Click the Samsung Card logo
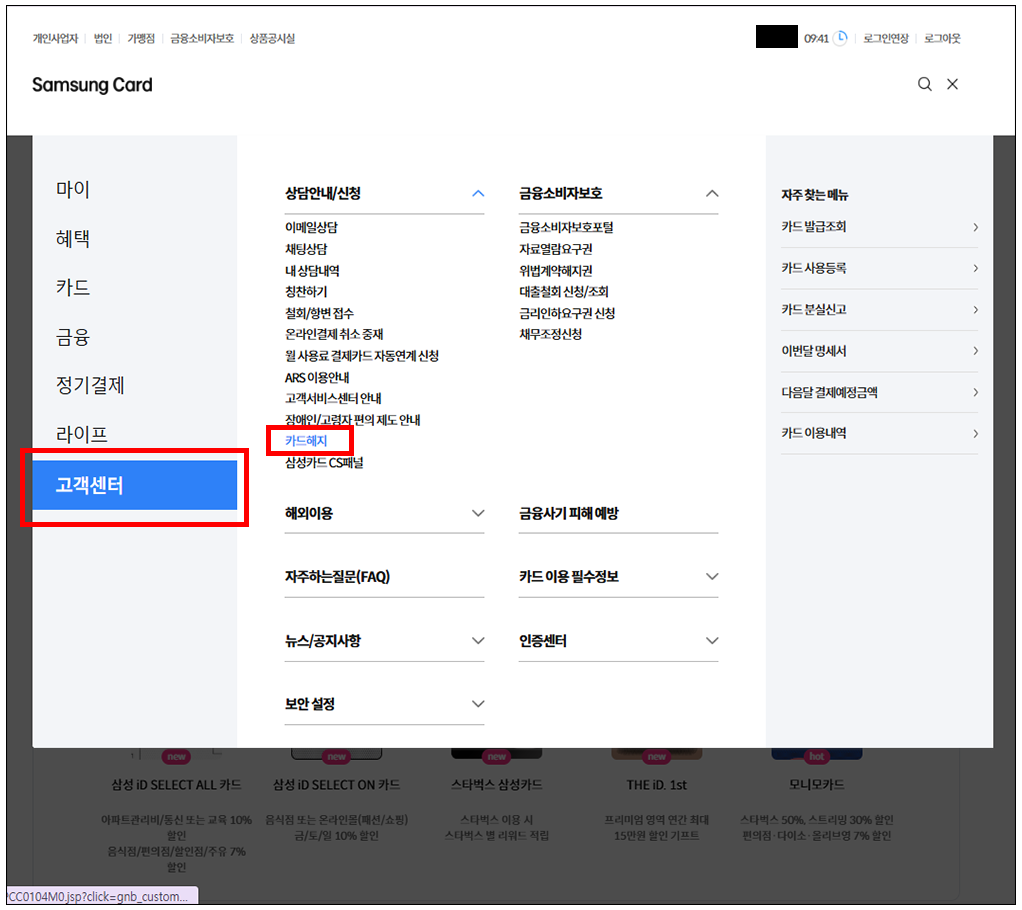Screen dimensions: 1022x910 [92, 85]
